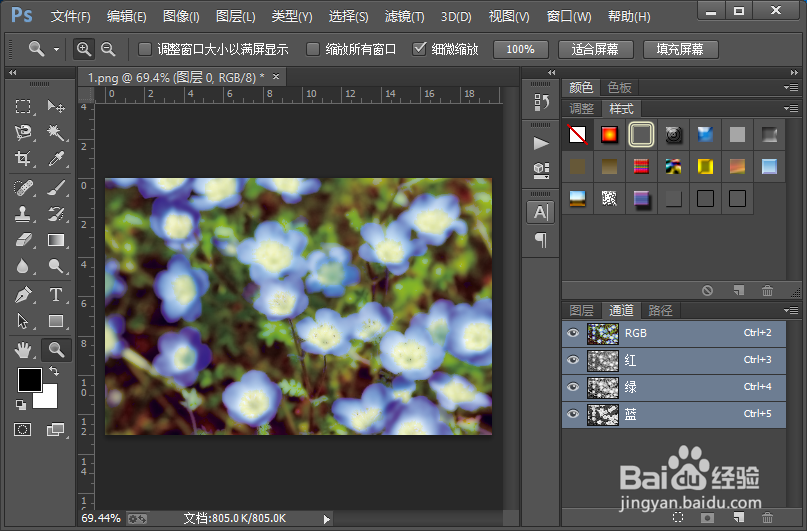The image size is (807, 531).
Task: Switch to the Layers (图层) tab
Action: click(582, 310)
